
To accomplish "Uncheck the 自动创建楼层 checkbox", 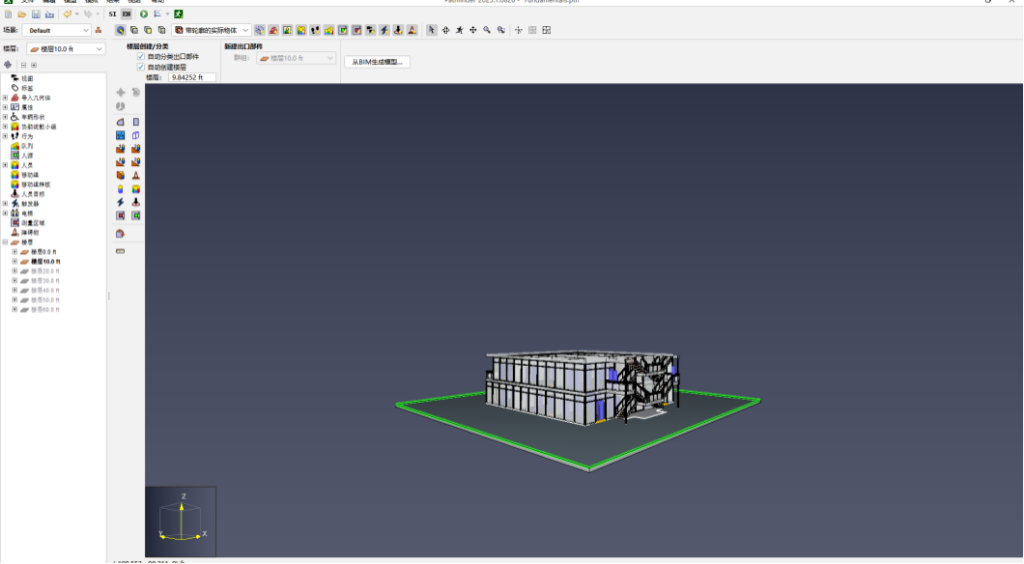I will [141, 67].
